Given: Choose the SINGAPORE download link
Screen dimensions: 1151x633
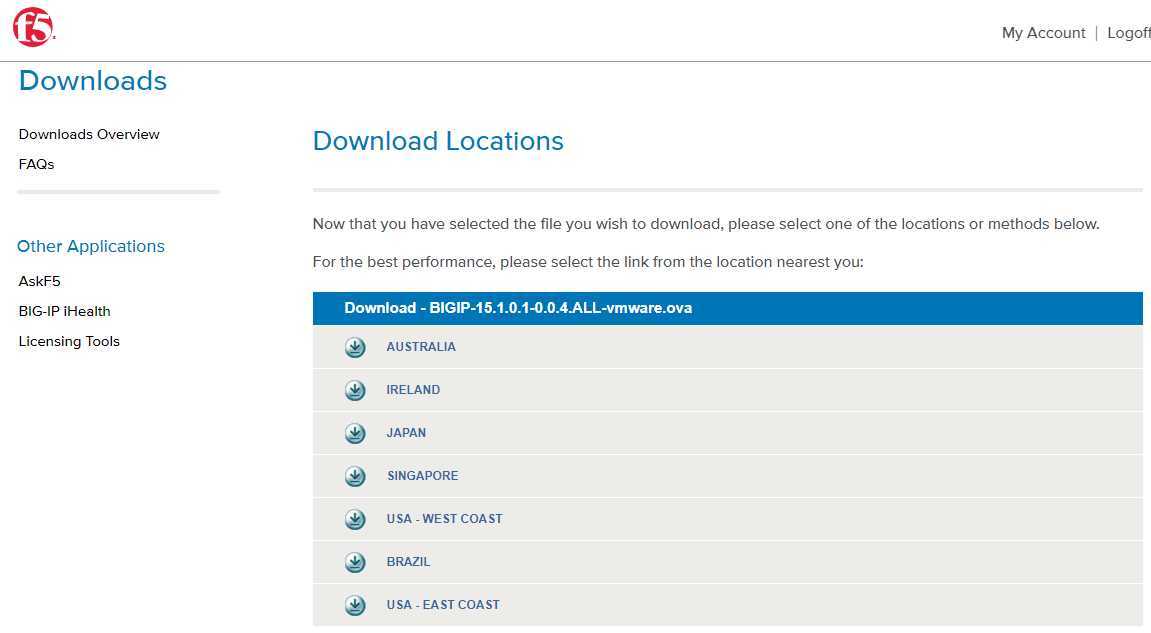Looking at the screenshot, I should (422, 476).
